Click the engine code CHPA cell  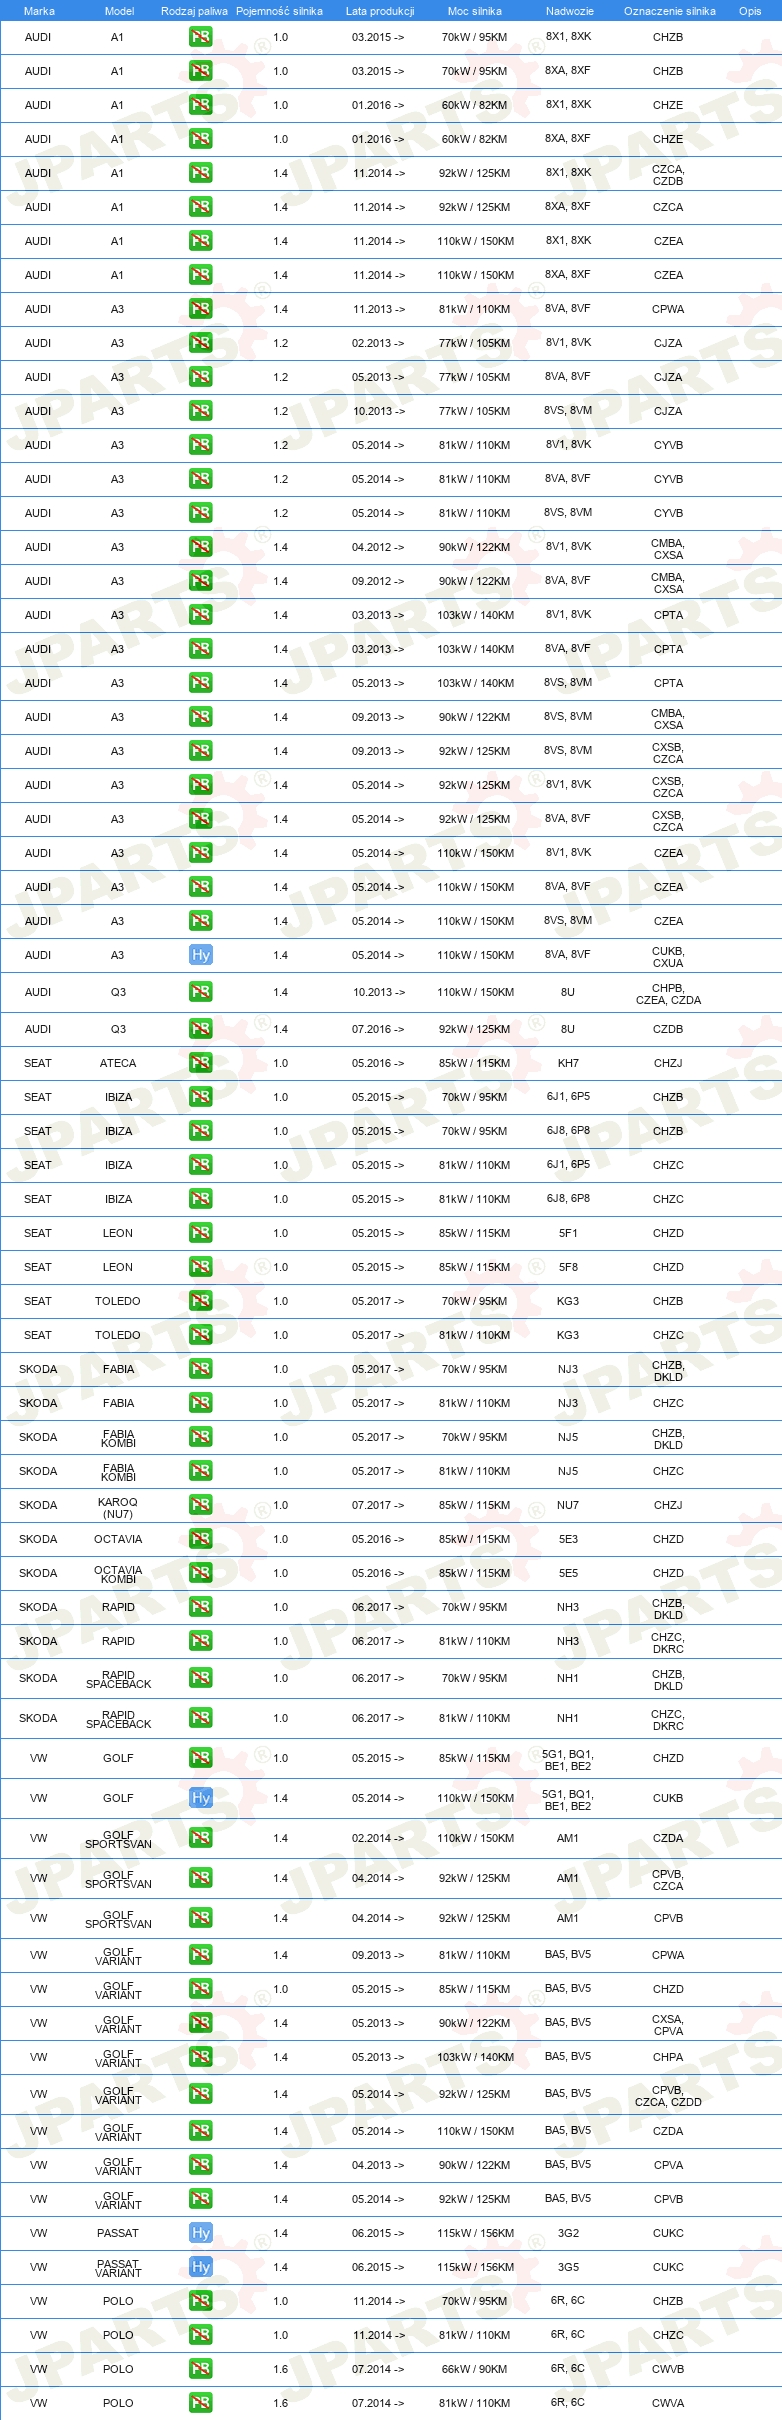668,2057
